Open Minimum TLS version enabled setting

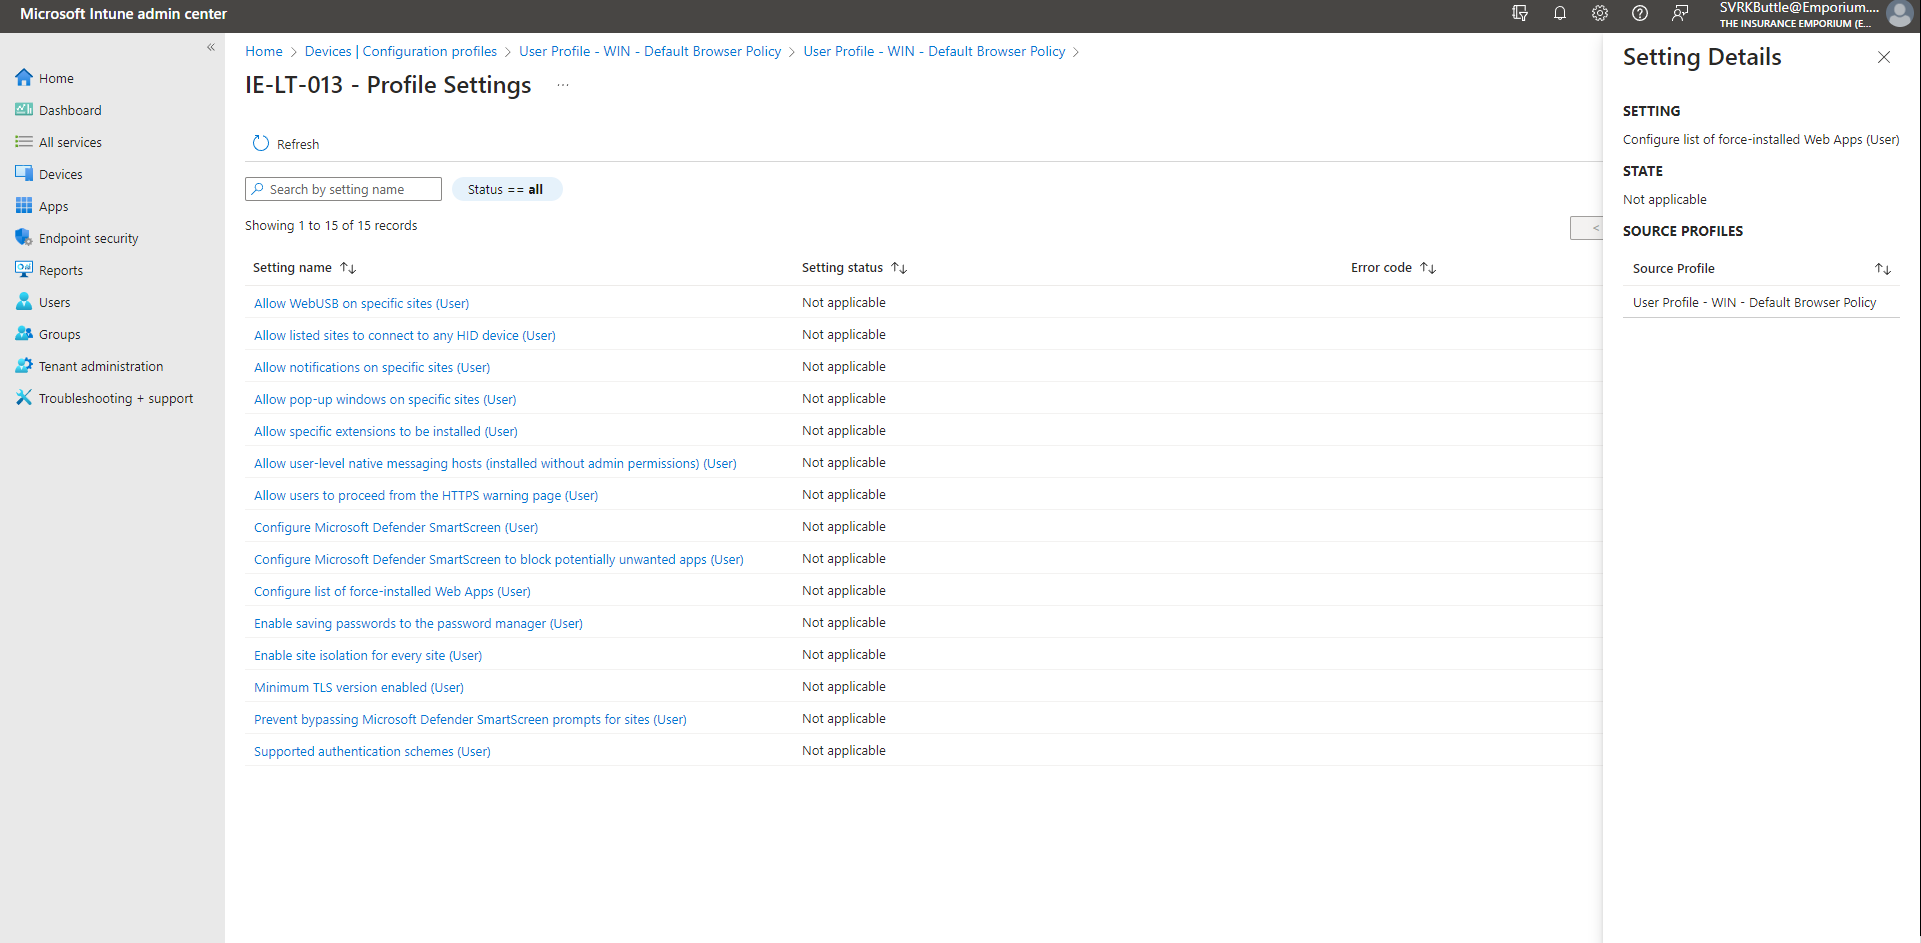coord(359,687)
